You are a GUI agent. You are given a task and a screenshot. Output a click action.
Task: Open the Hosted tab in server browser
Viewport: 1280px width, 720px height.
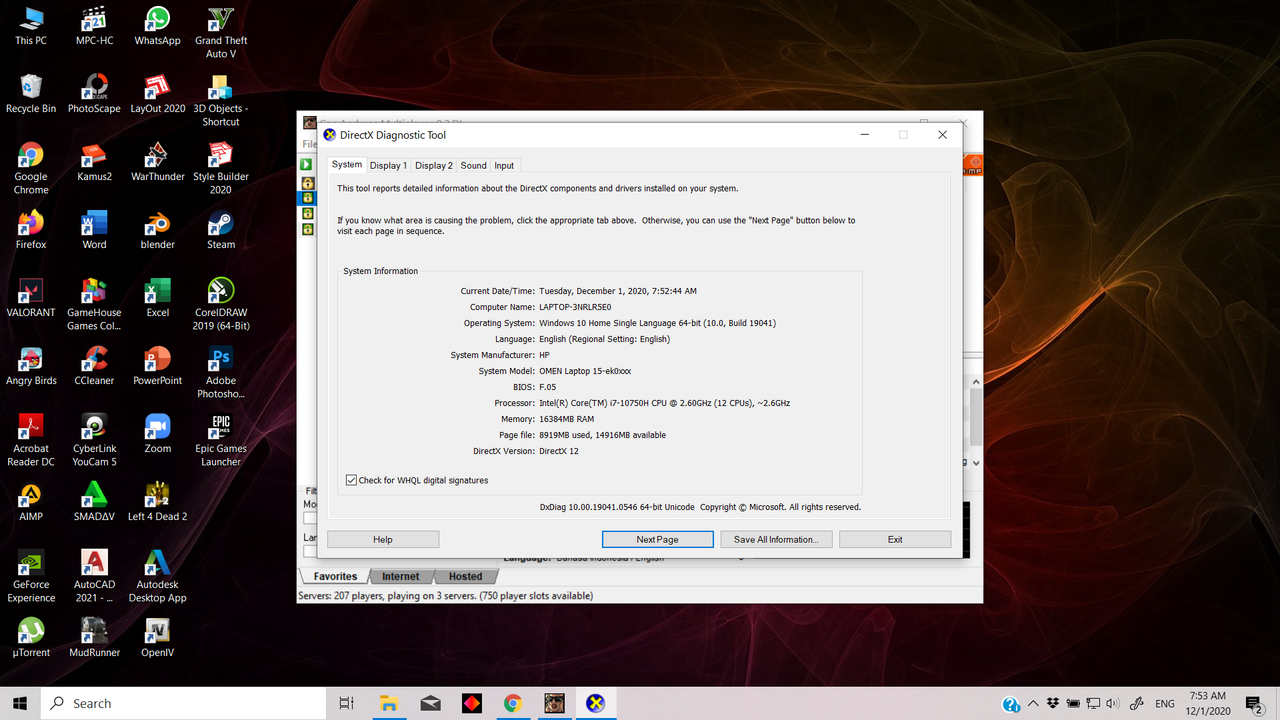click(465, 576)
